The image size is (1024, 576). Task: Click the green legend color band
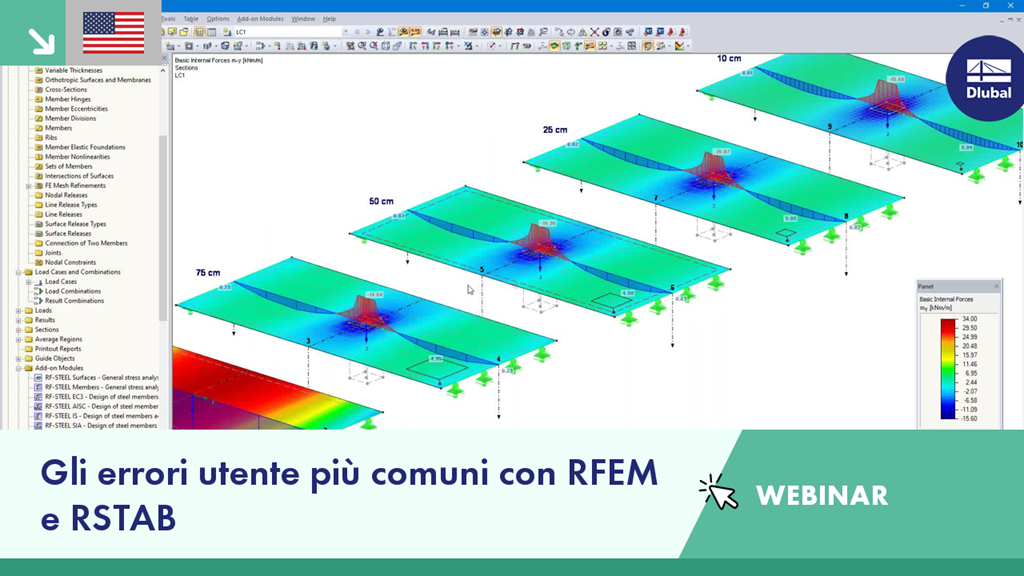tap(948, 369)
